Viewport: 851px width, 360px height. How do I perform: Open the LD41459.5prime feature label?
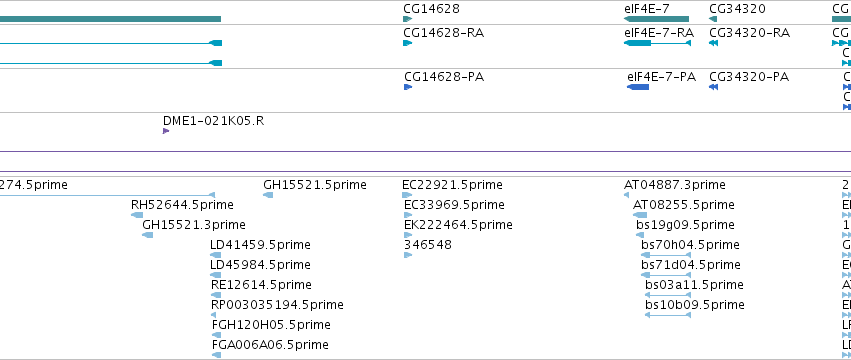coord(260,245)
